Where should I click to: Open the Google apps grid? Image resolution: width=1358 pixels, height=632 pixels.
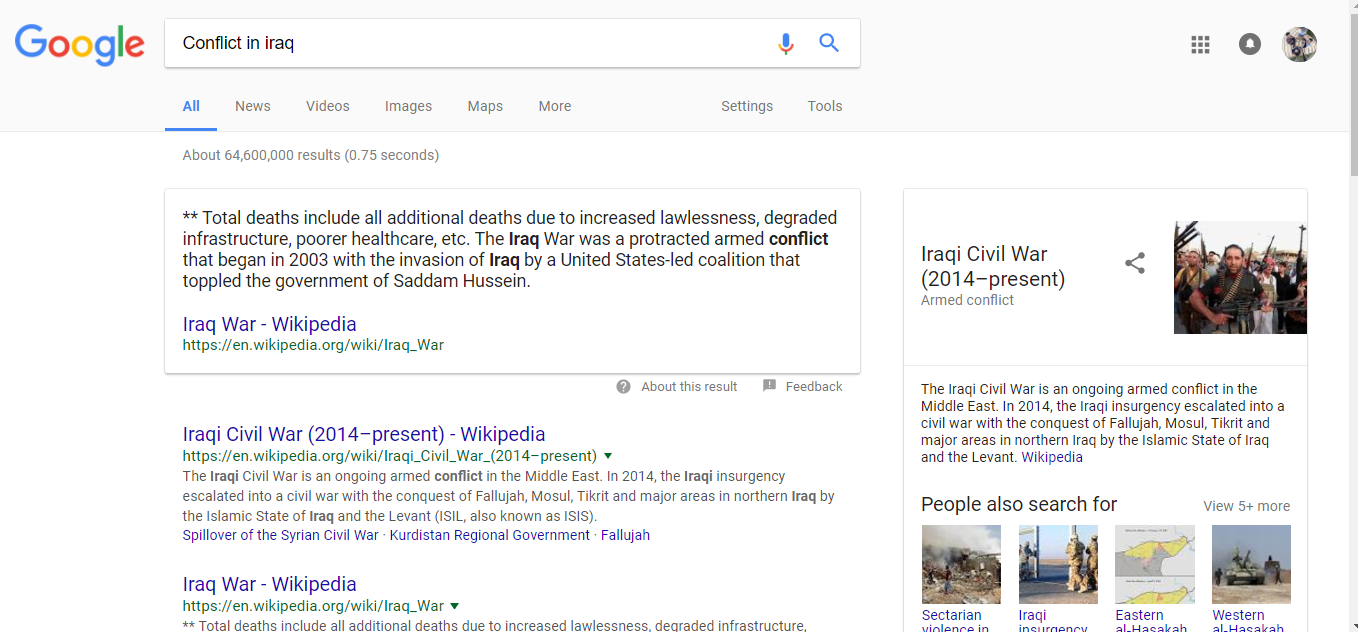pos(1200,44)
